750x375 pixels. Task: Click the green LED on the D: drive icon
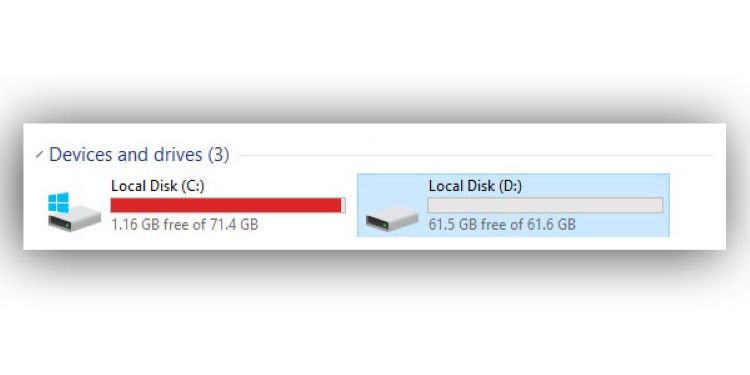coord(385,224)
